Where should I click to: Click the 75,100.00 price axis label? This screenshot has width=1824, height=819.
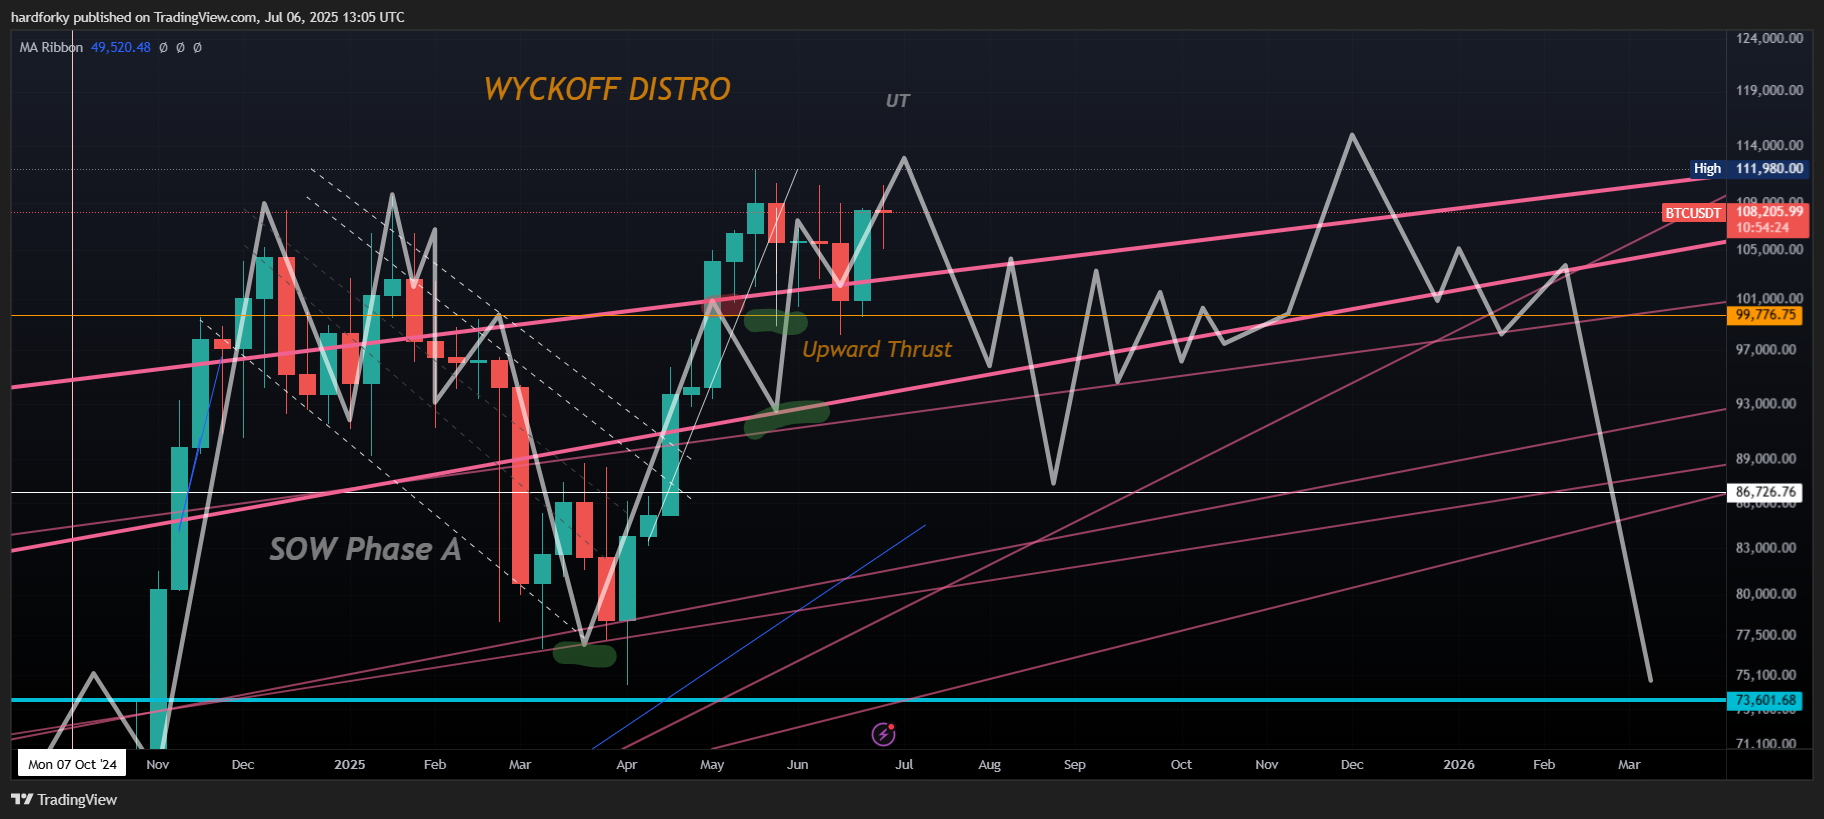pyautogui.click(x=1766, y=674)
